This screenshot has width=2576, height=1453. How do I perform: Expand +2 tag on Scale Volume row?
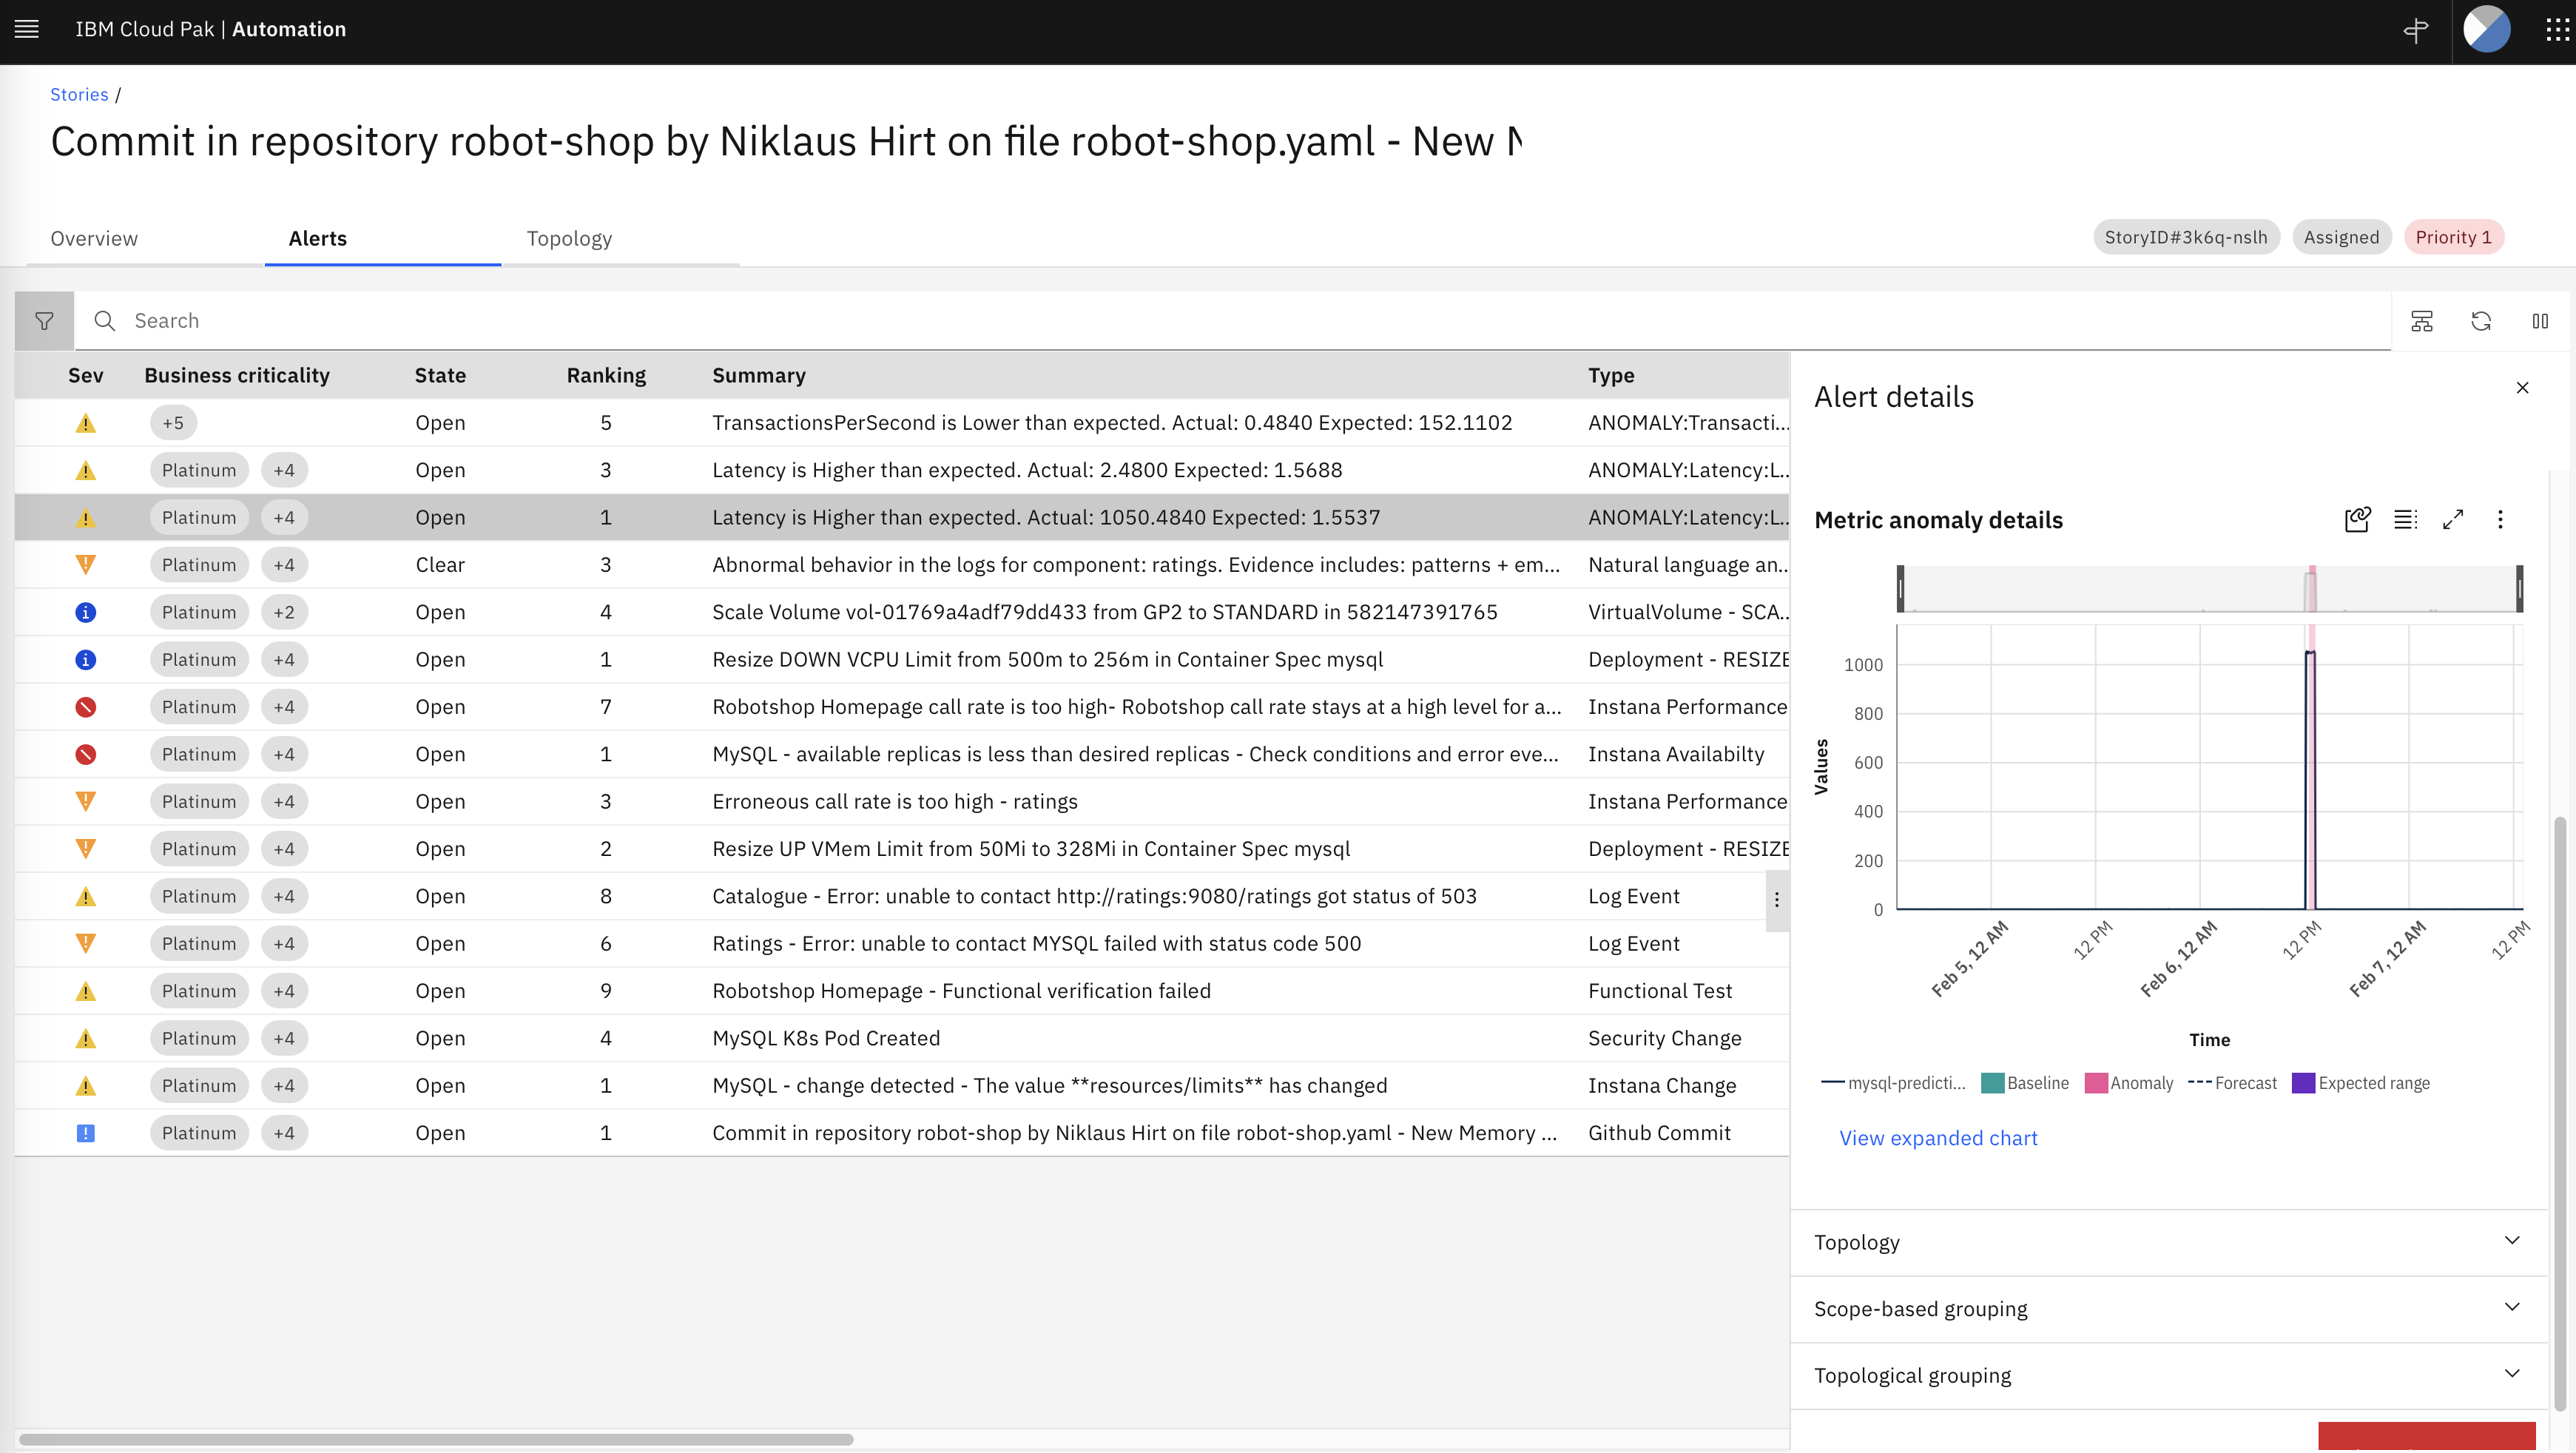click(x=284, y=612)
